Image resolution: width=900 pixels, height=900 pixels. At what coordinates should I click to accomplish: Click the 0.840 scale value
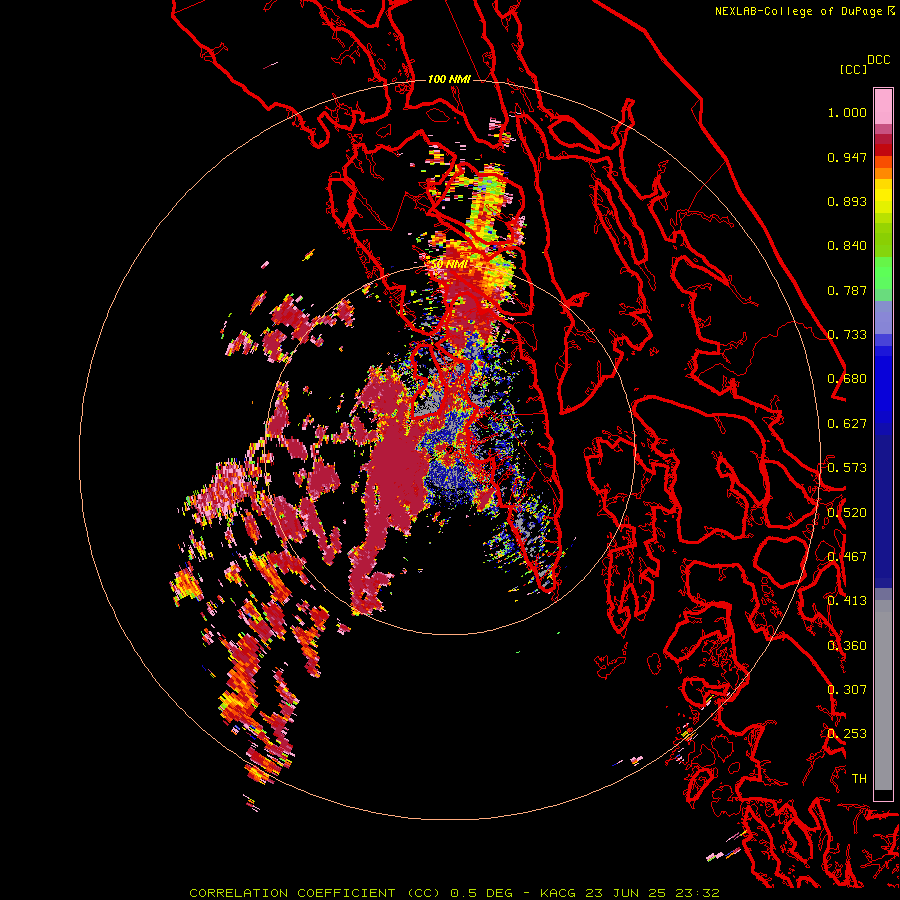[x=847, y=246]
